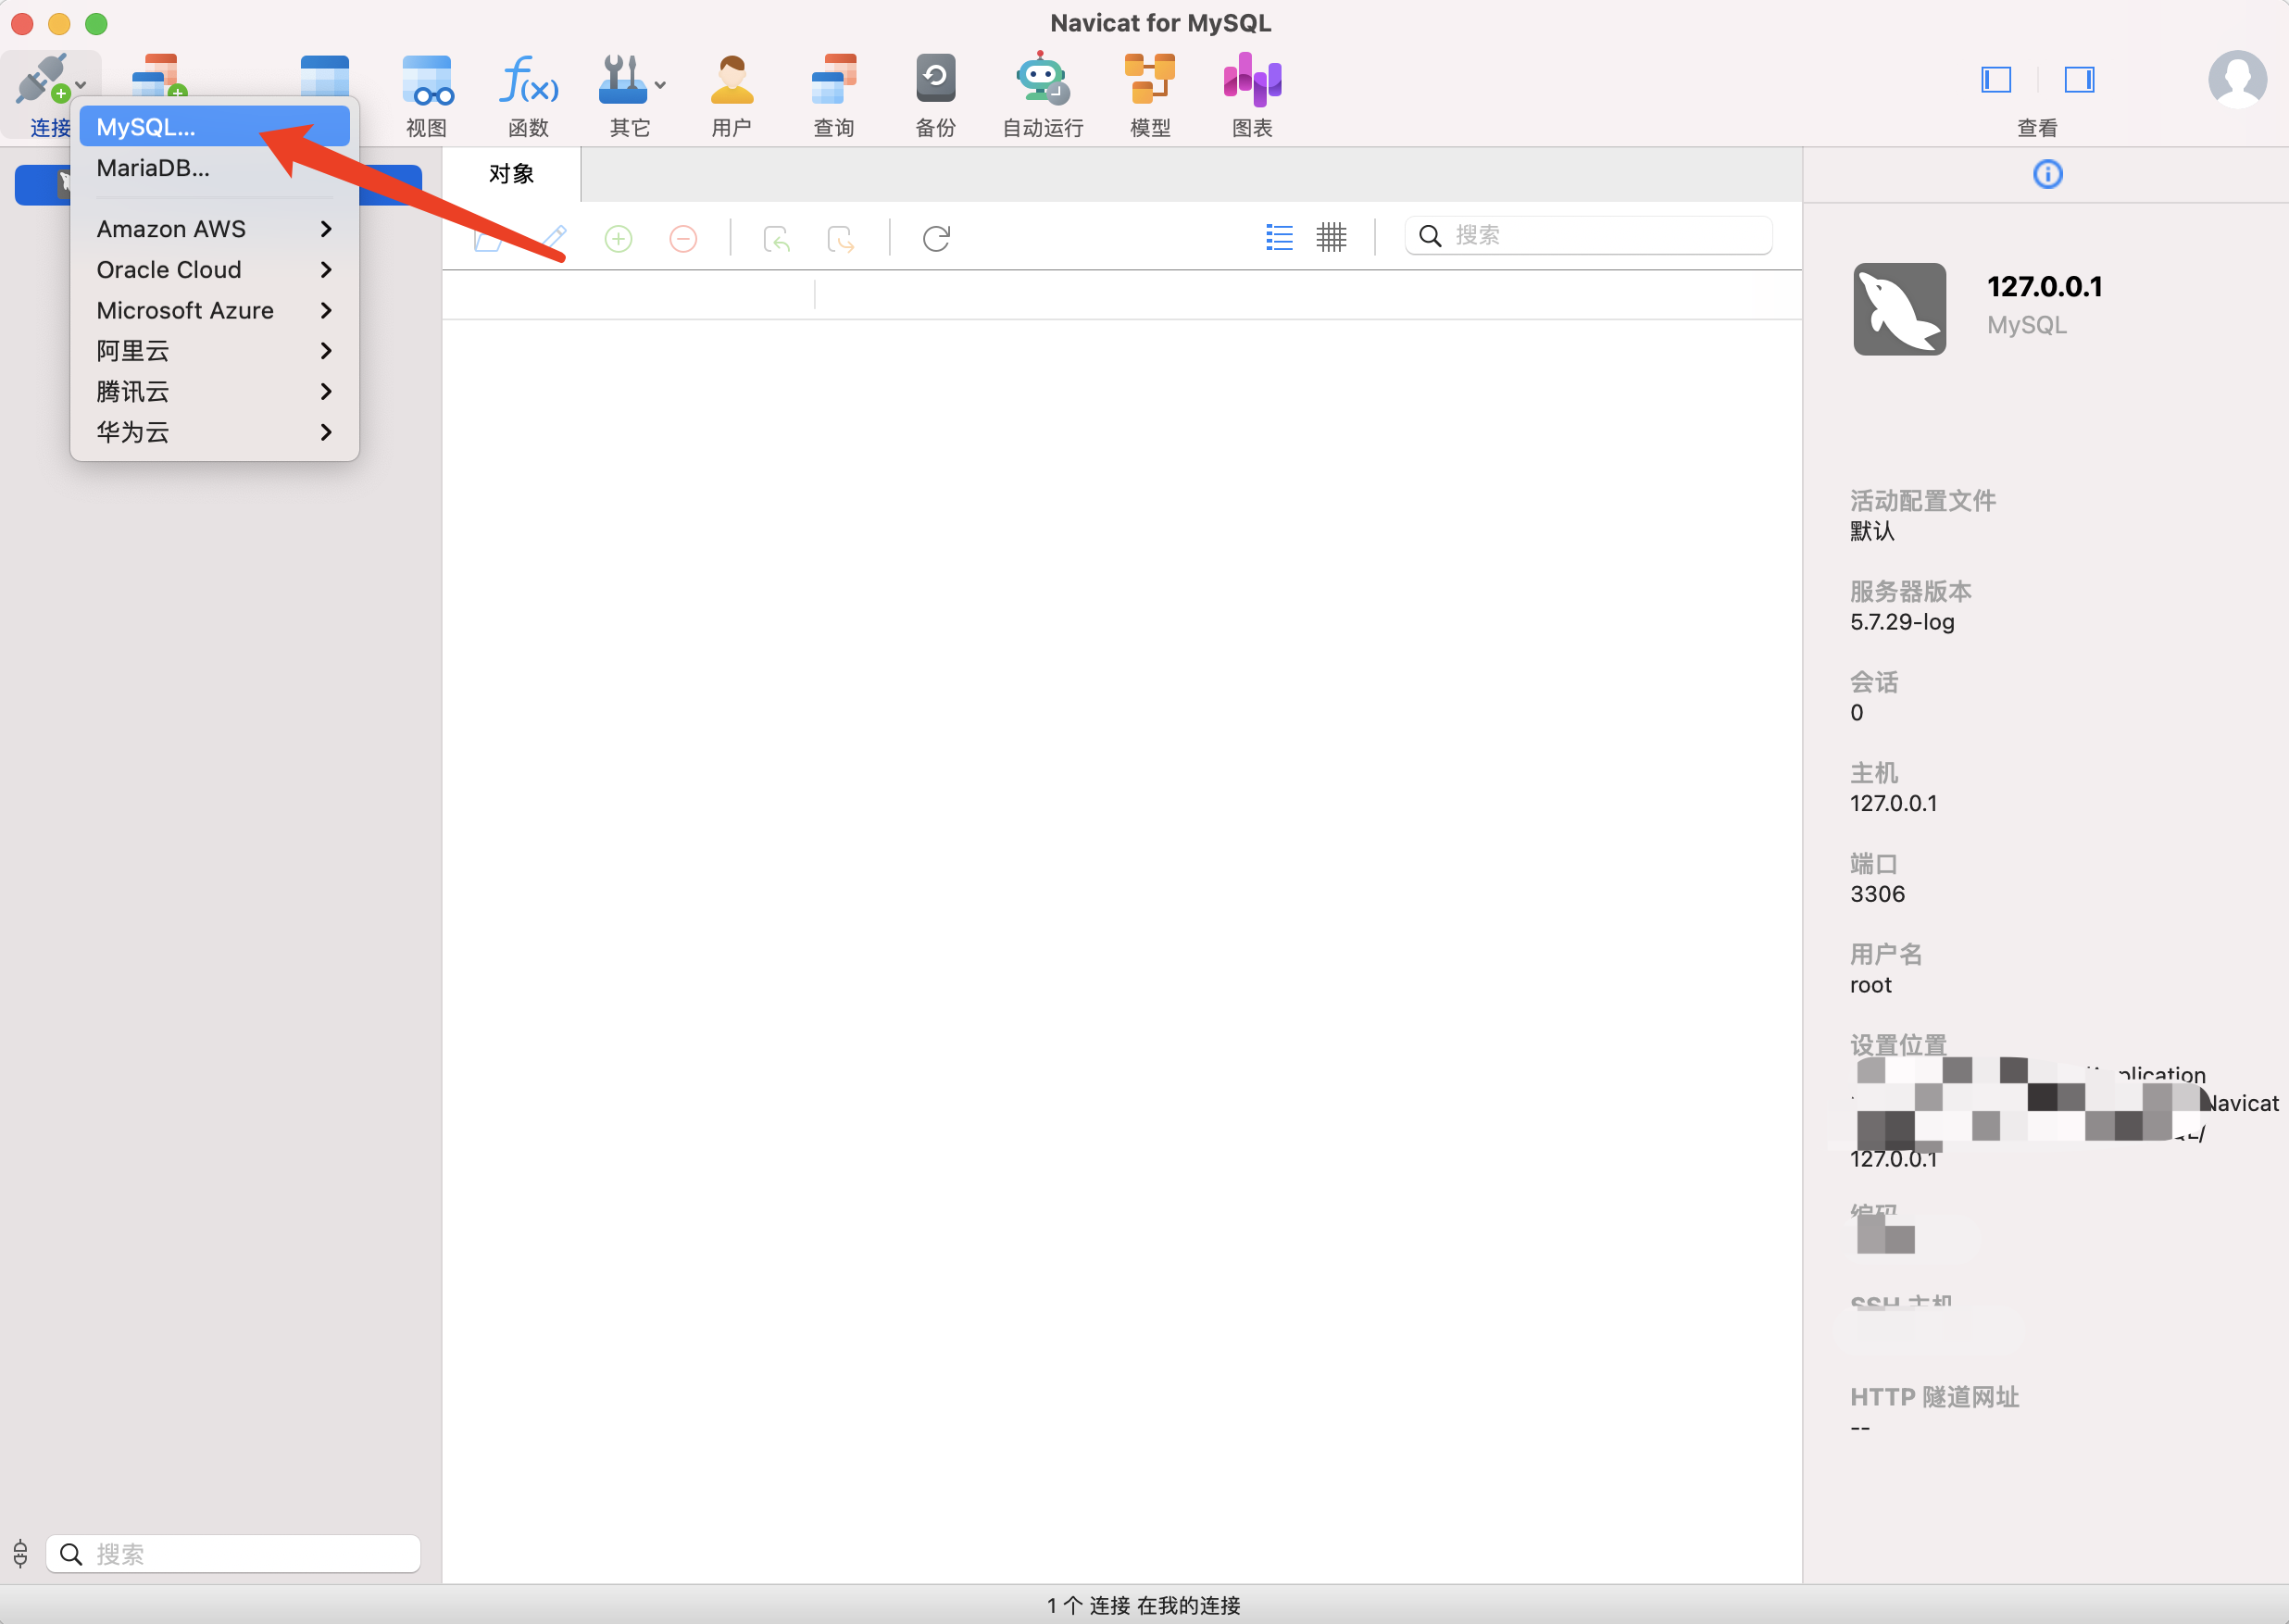The width and height of the screenshot is (2289, 1624).
Task: Open the Others (其它) dropdown arrow
Action: click(x=660, y=85)
